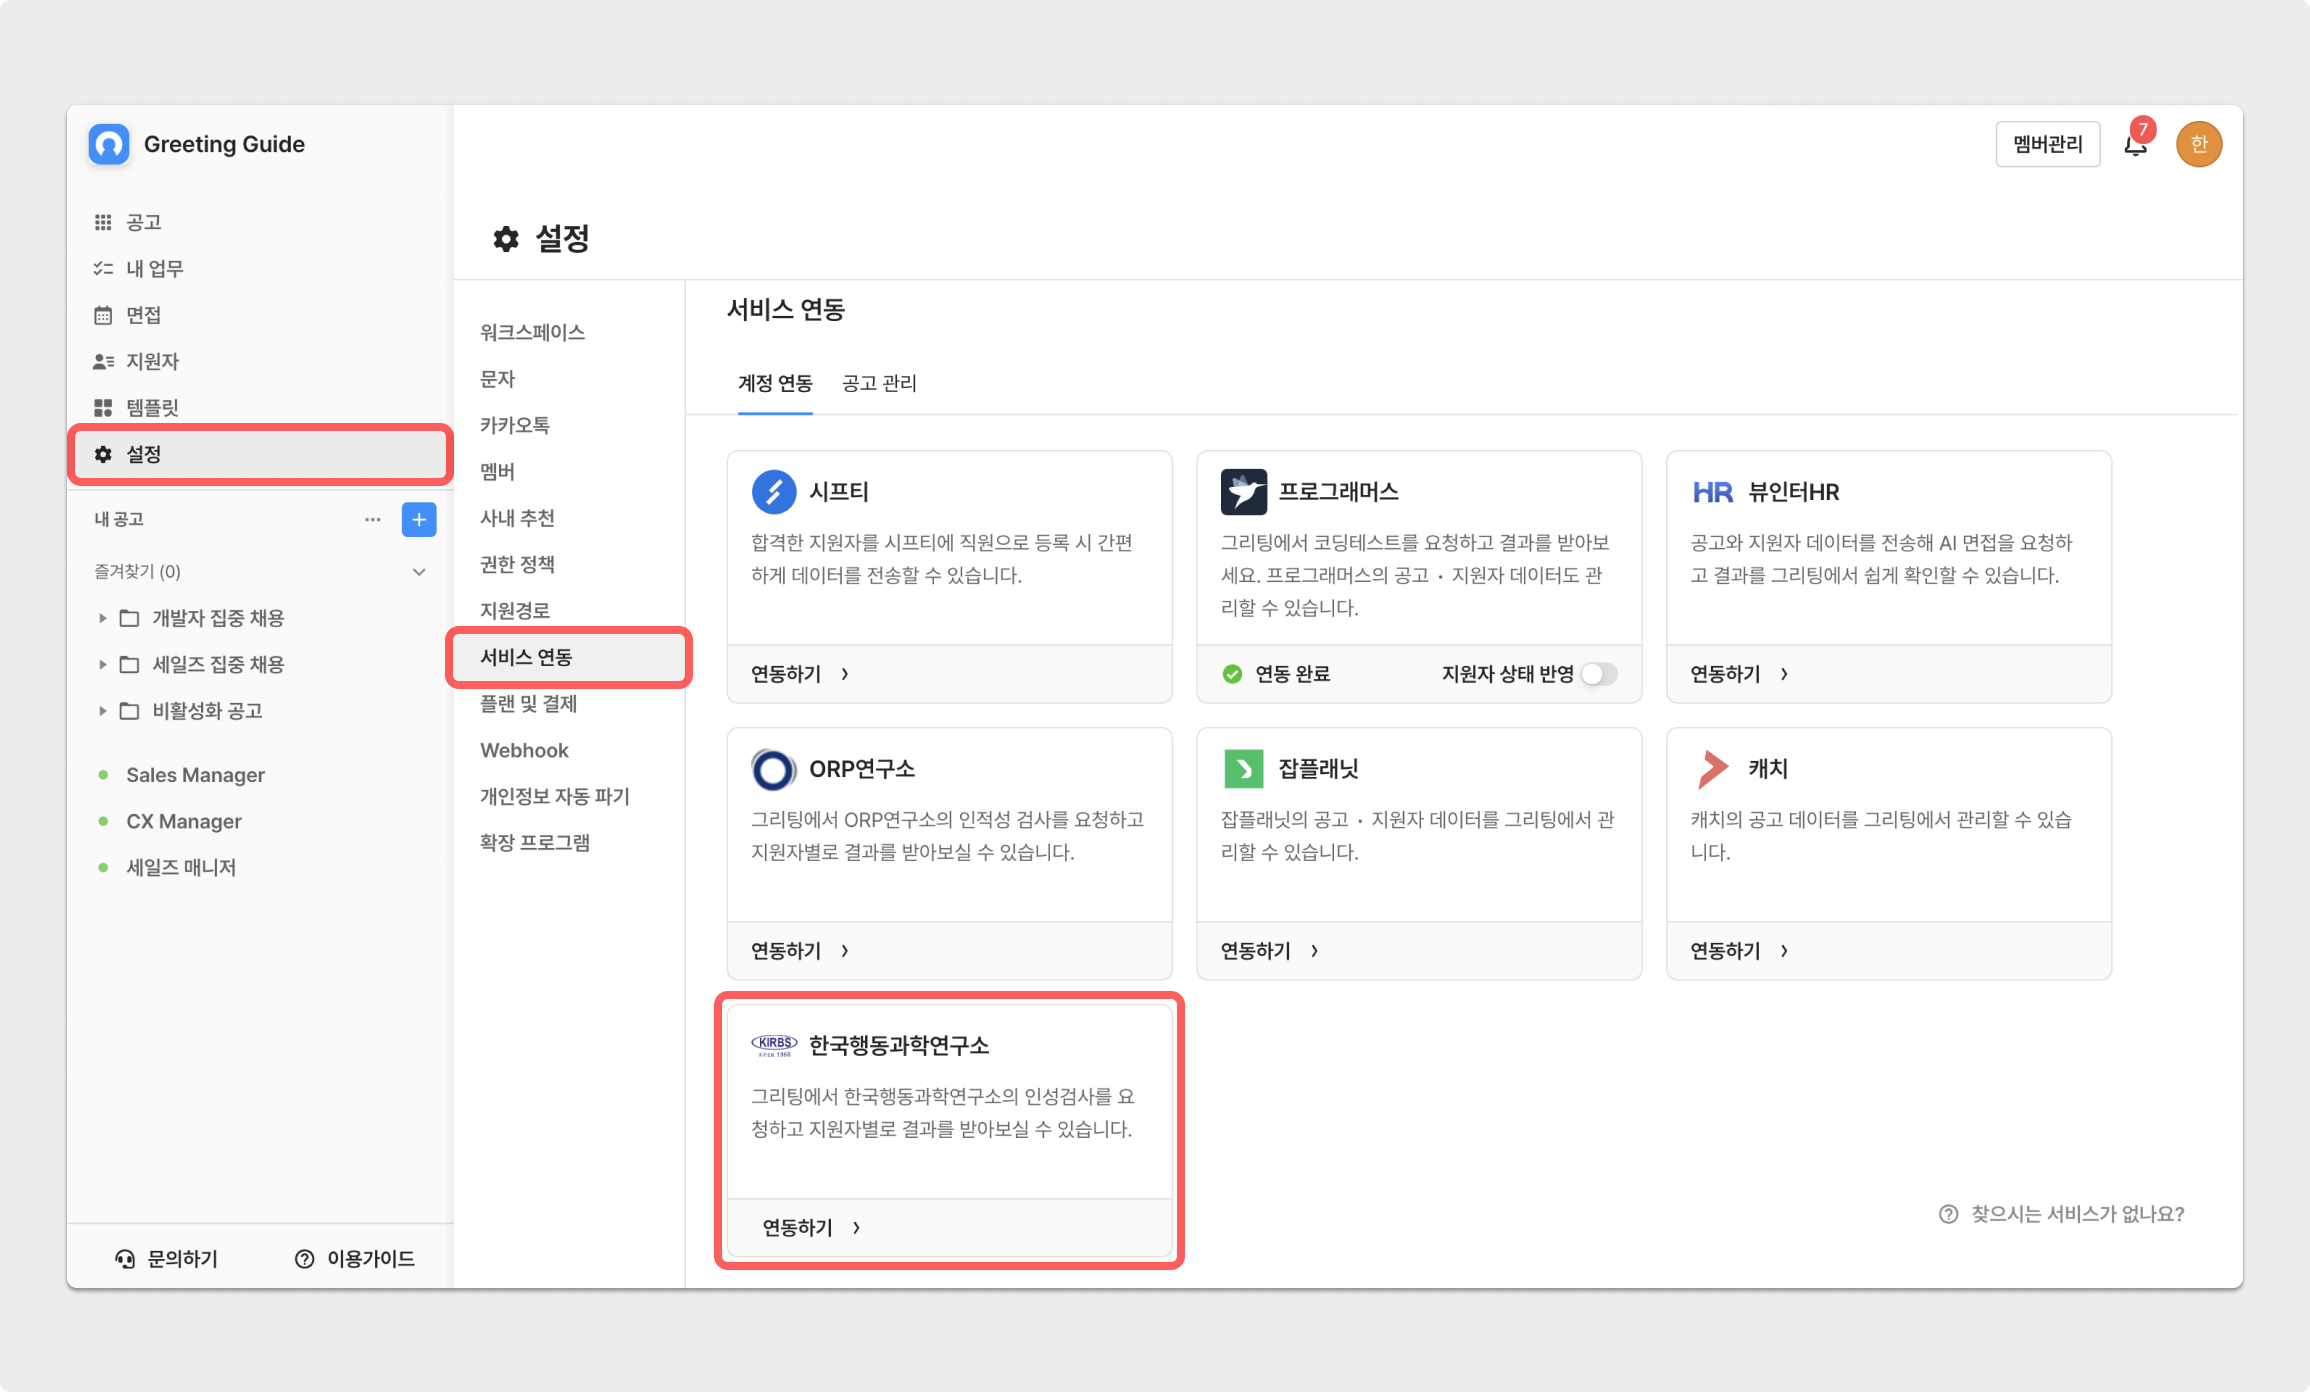
Task: Open the three-dots menu beside 내 공고
Action: point(372,519)
